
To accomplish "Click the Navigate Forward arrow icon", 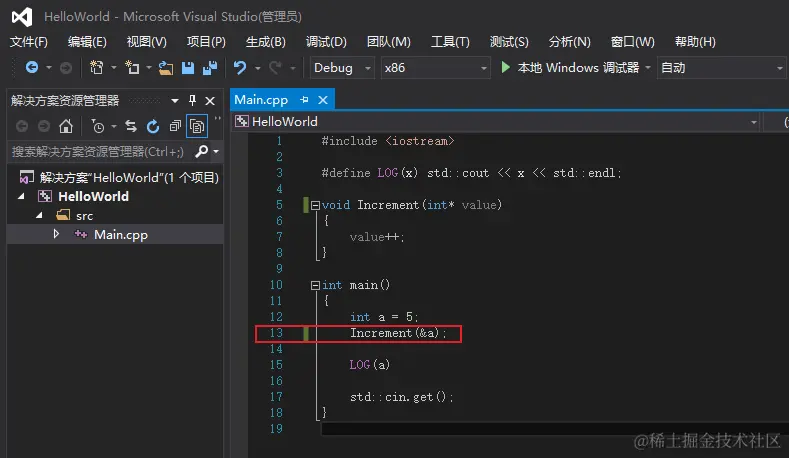I will (66, 67).
